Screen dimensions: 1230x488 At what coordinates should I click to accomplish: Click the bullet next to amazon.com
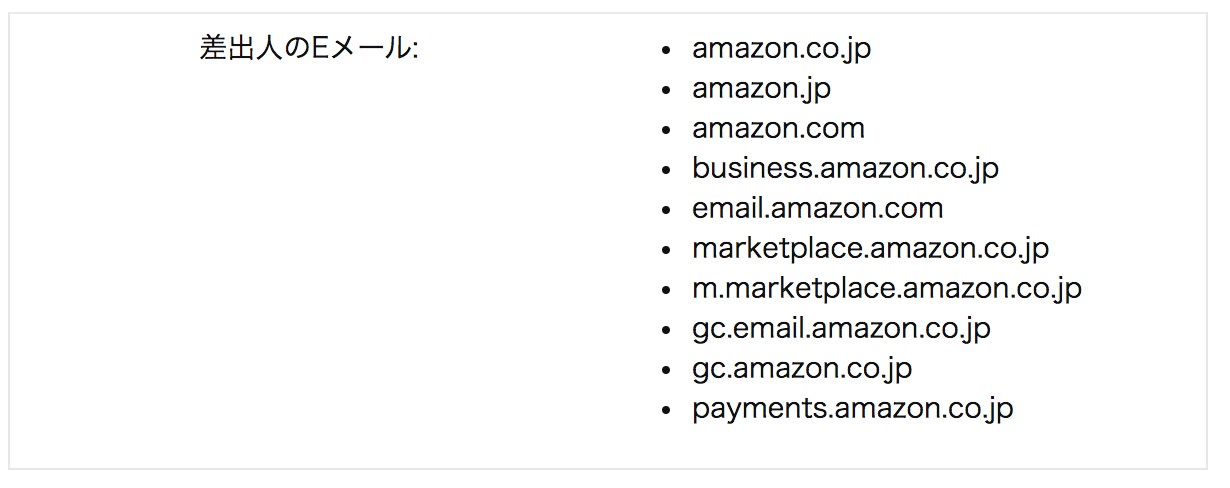point(667,130)
